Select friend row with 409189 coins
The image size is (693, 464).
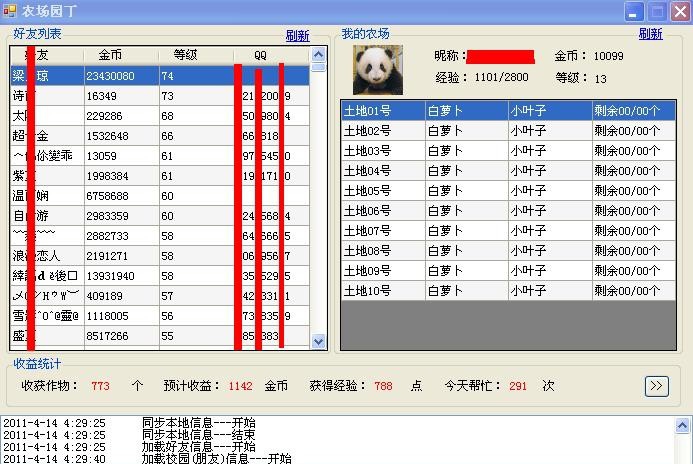pos(160,296)
